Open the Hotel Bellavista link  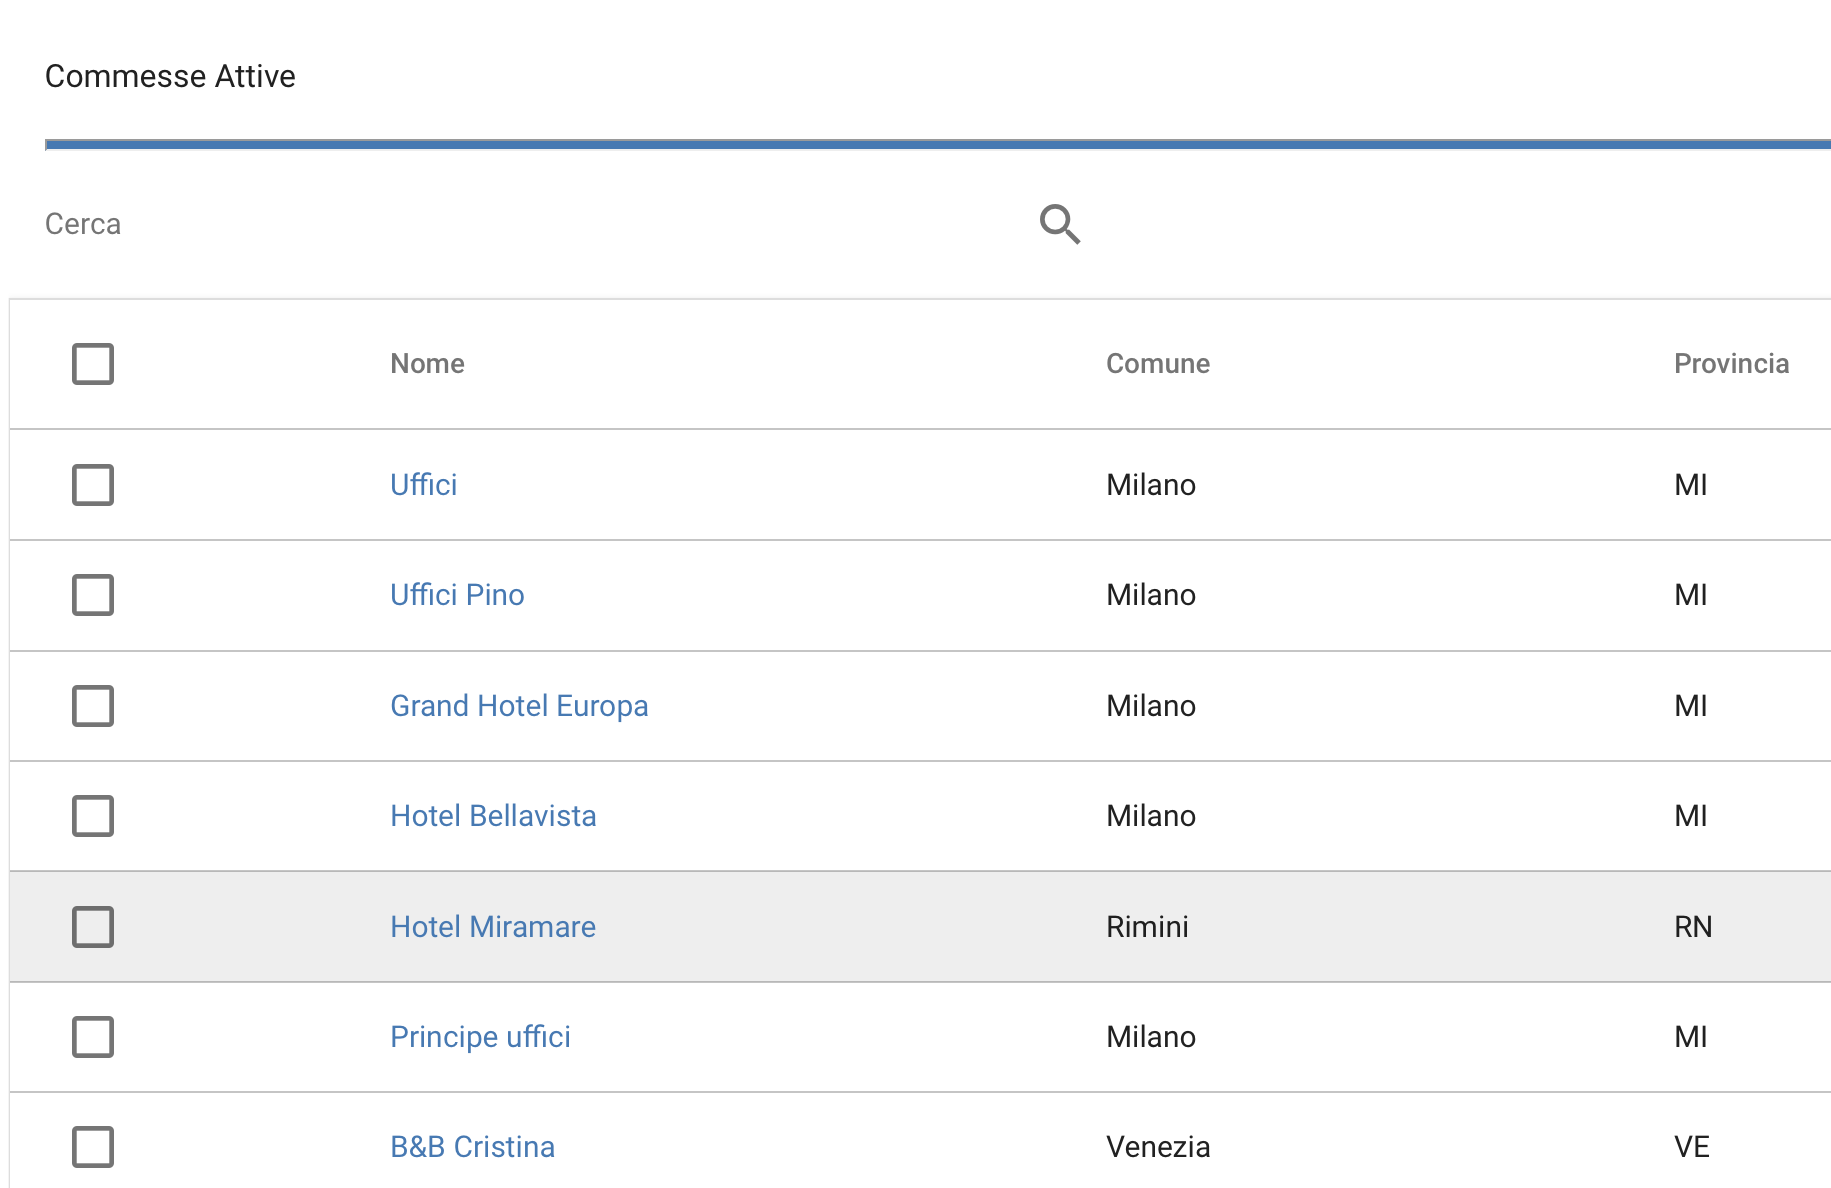(x=493, y=816)
